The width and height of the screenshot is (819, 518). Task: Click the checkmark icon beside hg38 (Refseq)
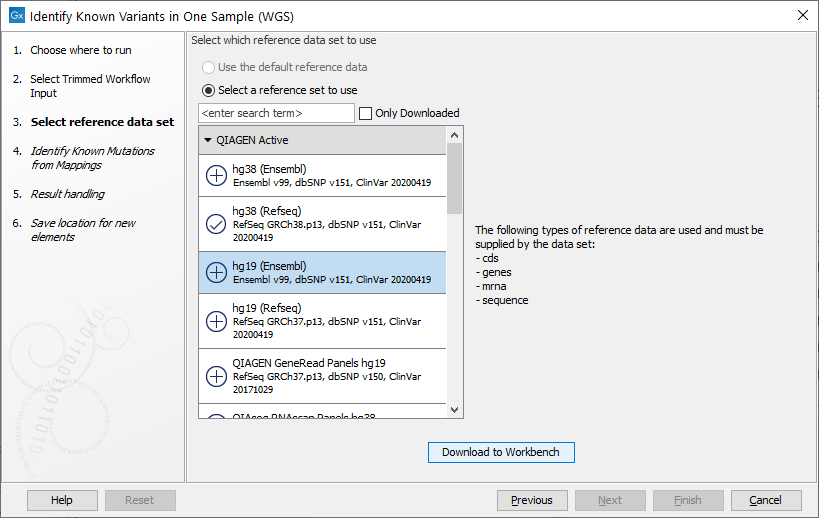pos(216,224)
